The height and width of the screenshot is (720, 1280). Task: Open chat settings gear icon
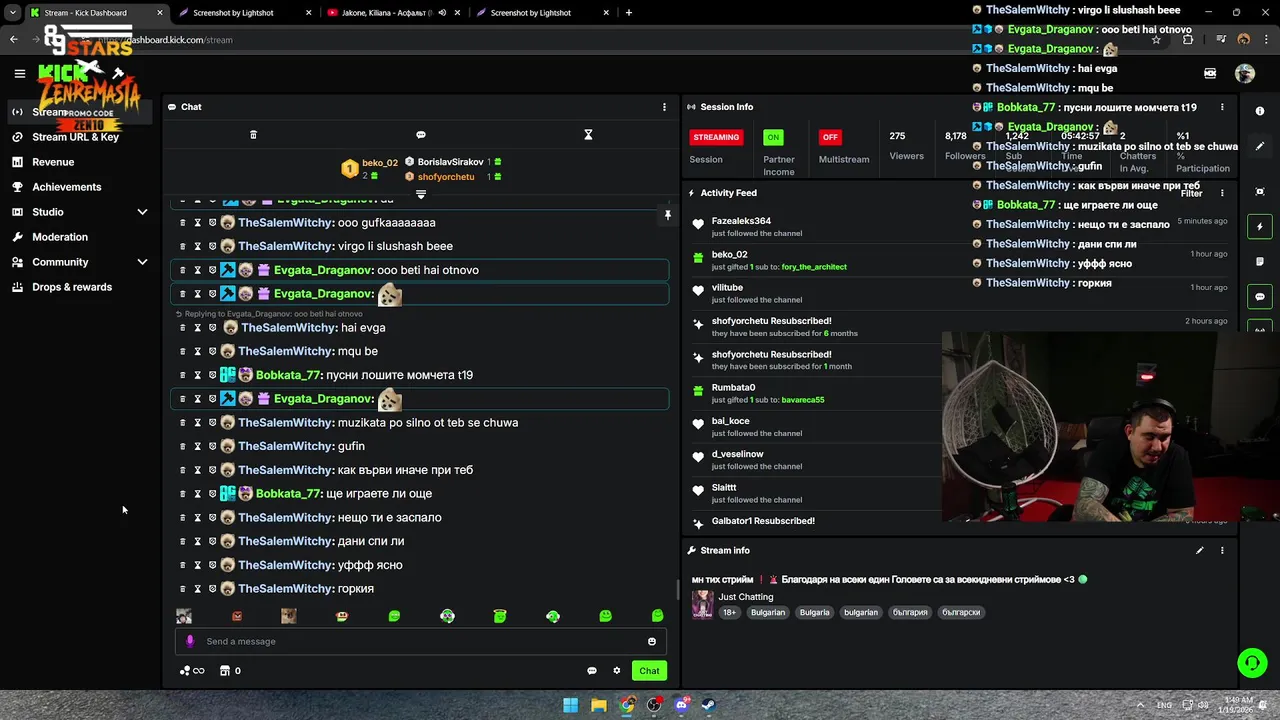(617, 671)
